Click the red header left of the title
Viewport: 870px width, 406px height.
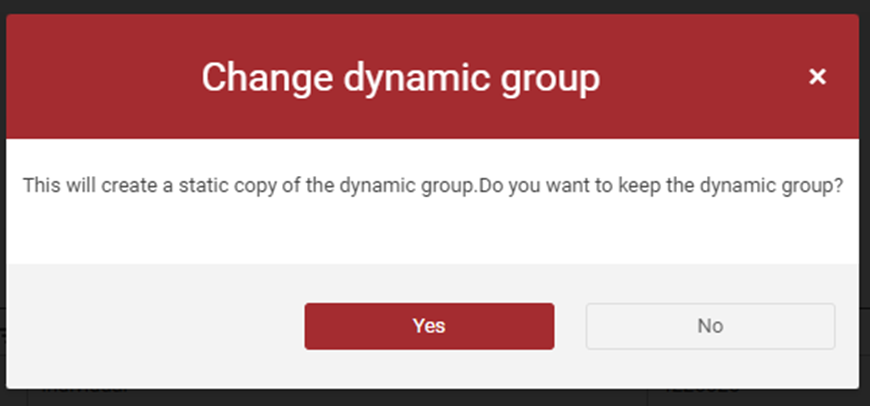click(x=103, y=77)
